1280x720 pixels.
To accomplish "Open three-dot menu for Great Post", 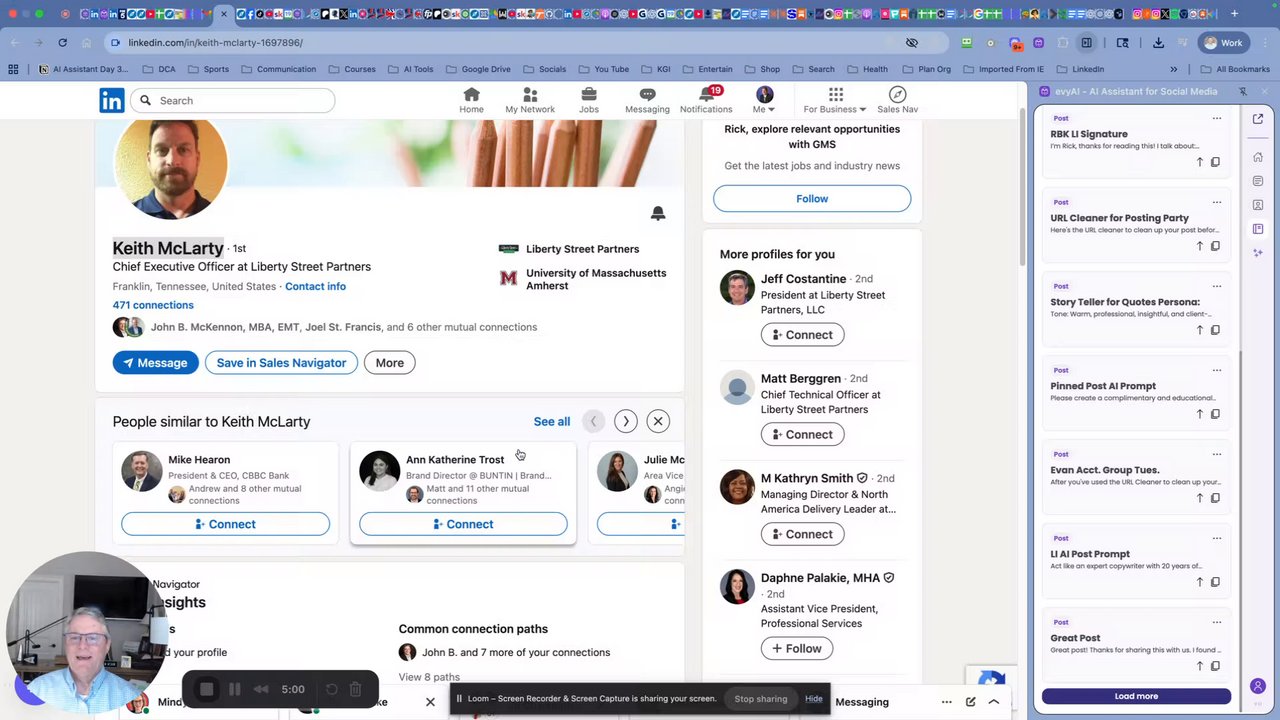I will click(x=1217, y=622).
